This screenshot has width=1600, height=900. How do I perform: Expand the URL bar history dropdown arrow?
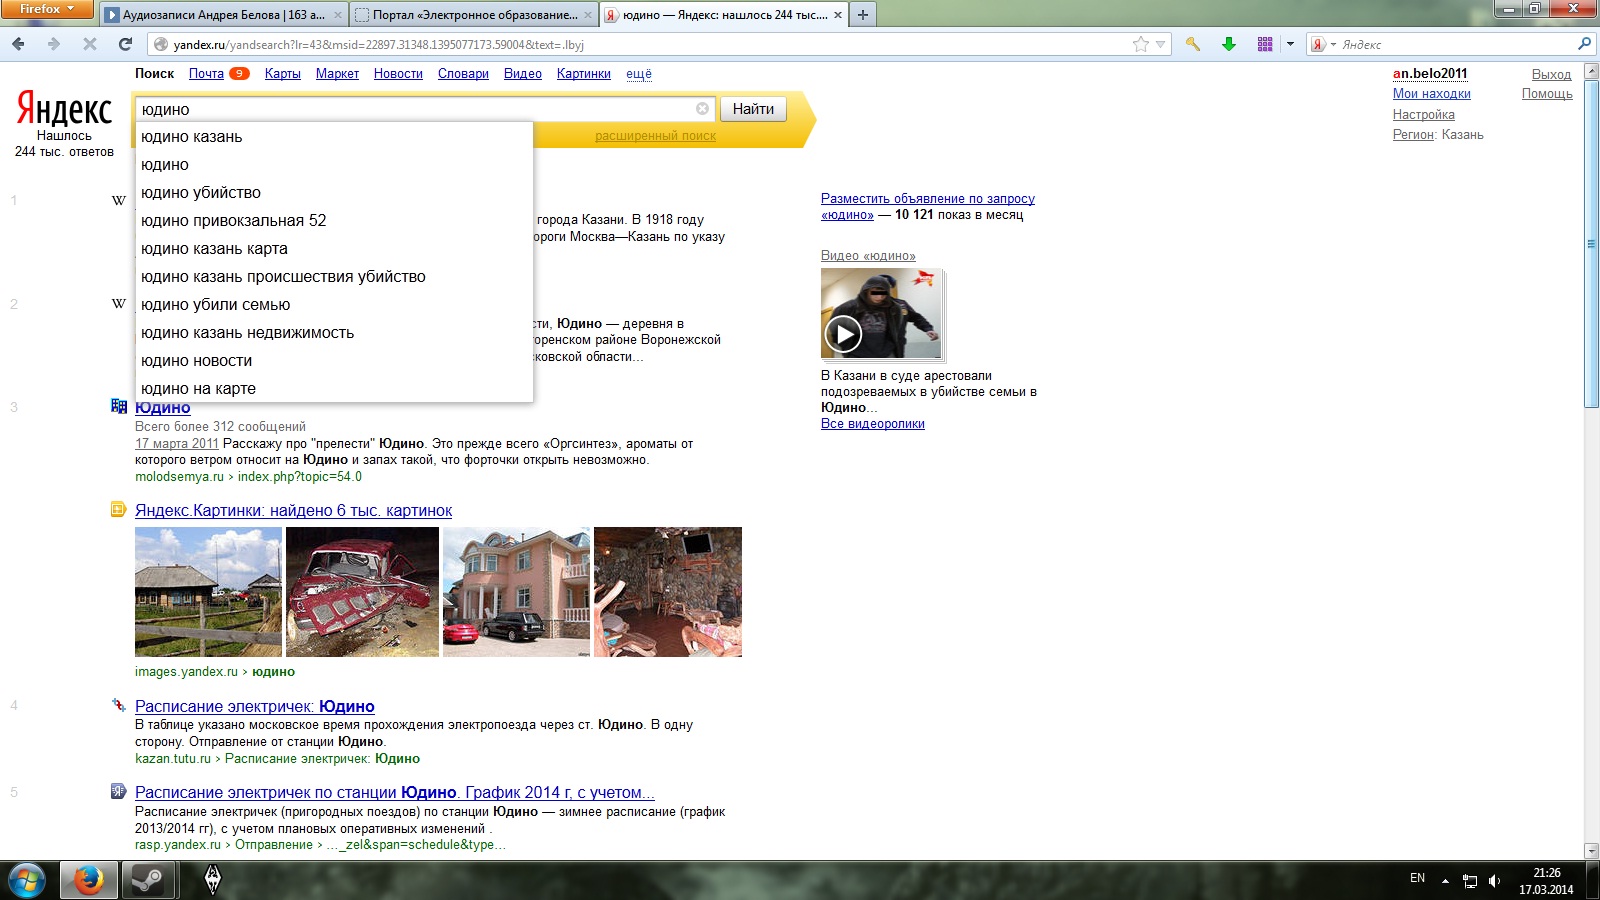(1160, 44)
